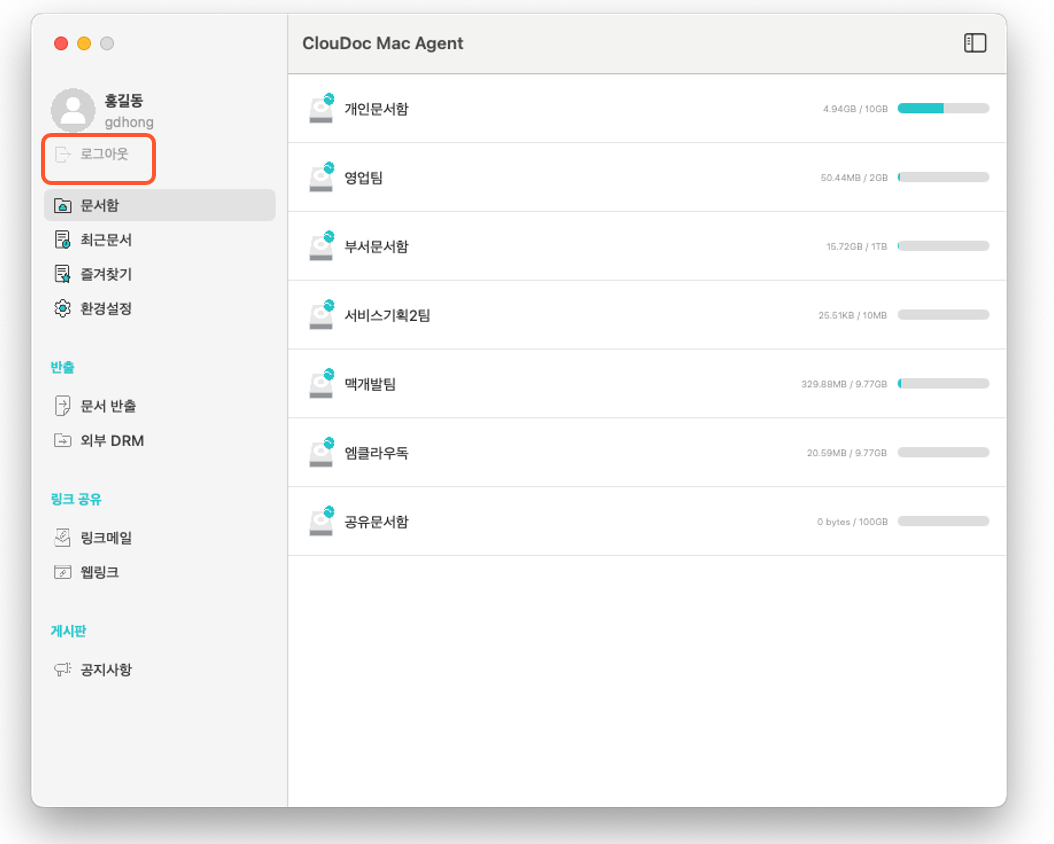Click the 환경설정 gear icon
Image resolution: width=1054 pixels, height=844 pixels.
[63, 308]
